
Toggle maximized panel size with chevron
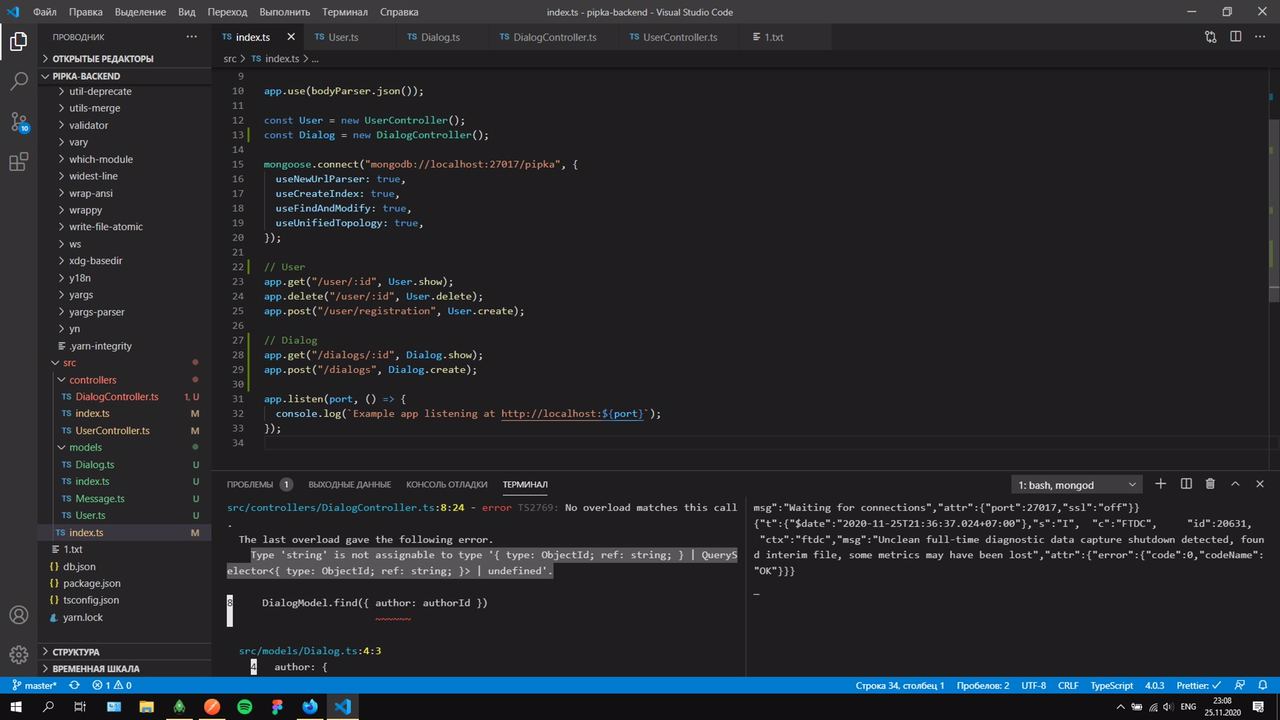pos(1234,484)
